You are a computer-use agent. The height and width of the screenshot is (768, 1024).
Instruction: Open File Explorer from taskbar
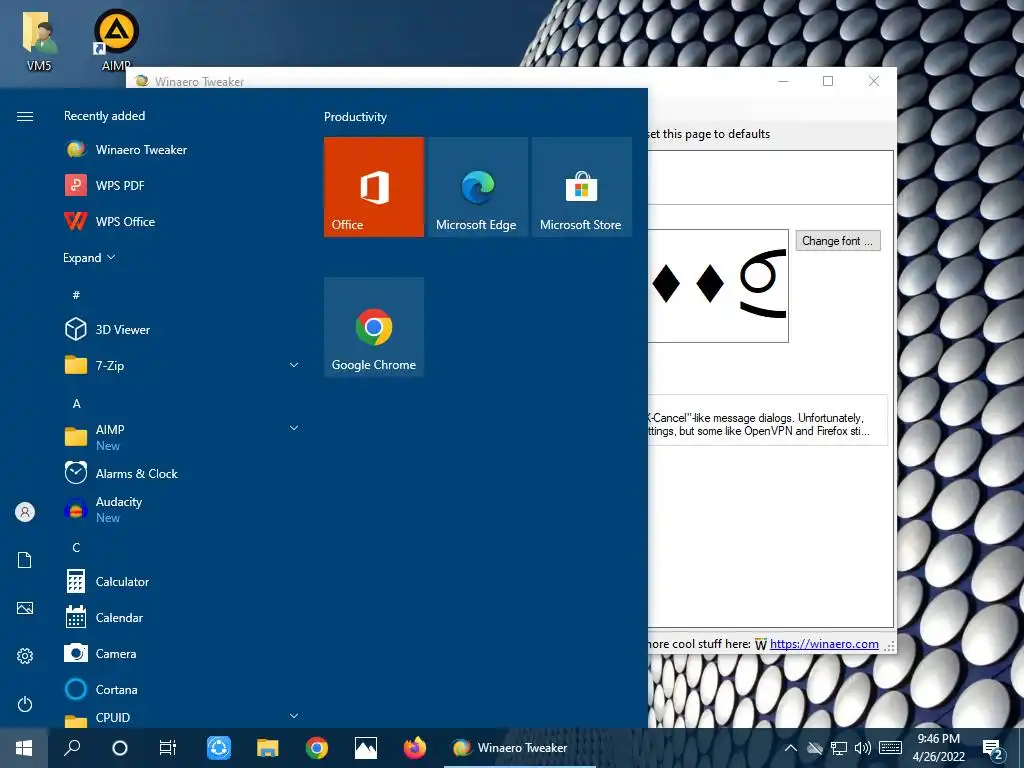coord(267,748)
